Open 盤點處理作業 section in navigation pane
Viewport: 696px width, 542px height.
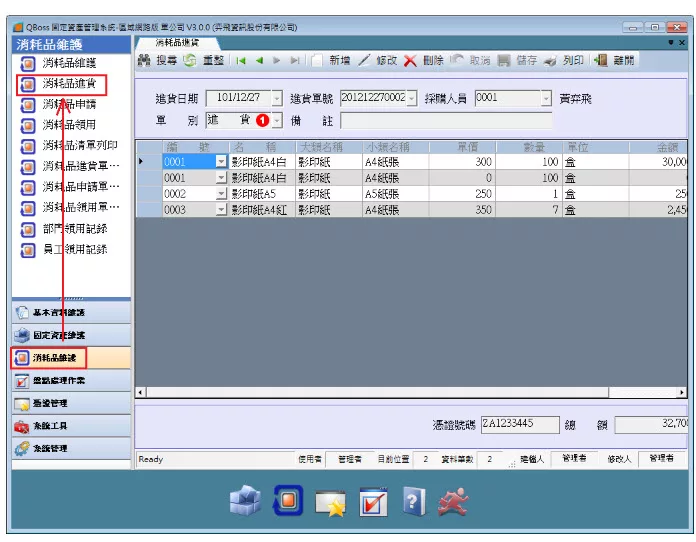59,381
